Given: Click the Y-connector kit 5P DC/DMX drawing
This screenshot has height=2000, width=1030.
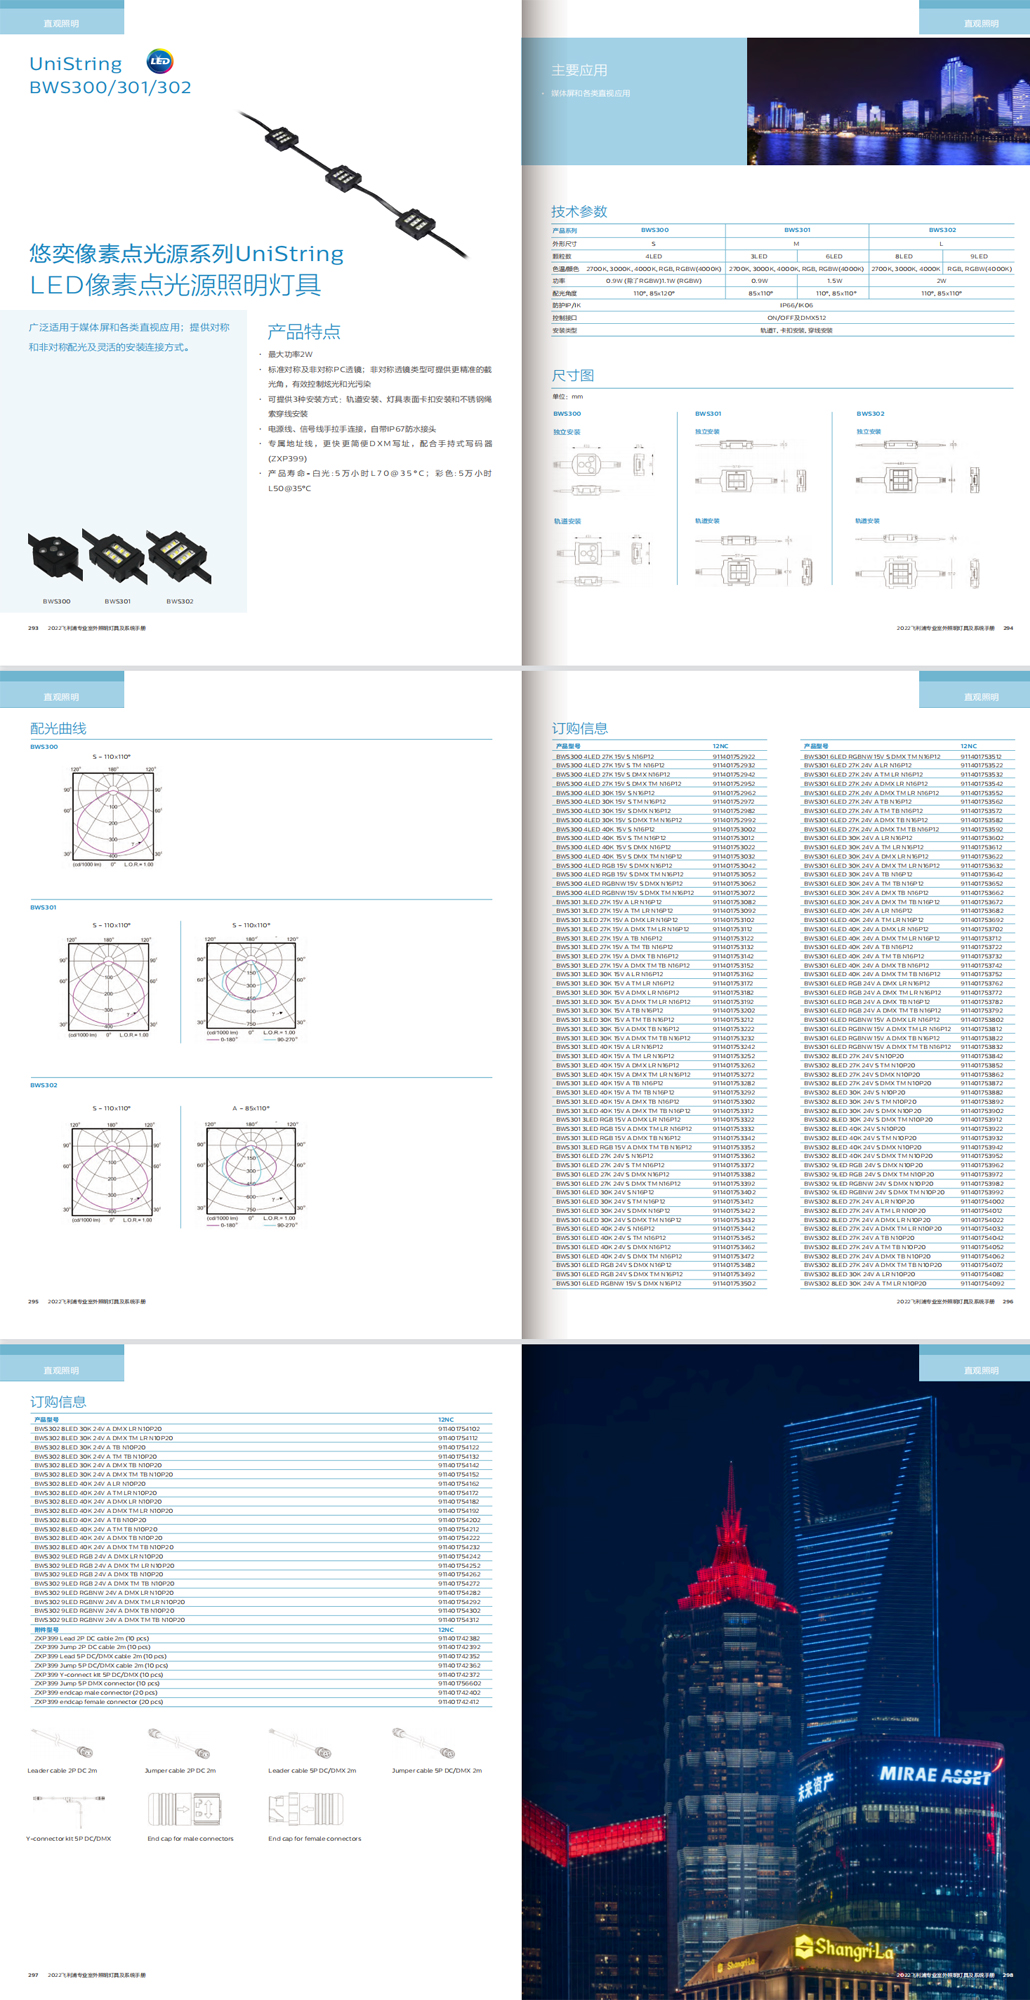Looking at the screenshot, I should click(68, 1808).
